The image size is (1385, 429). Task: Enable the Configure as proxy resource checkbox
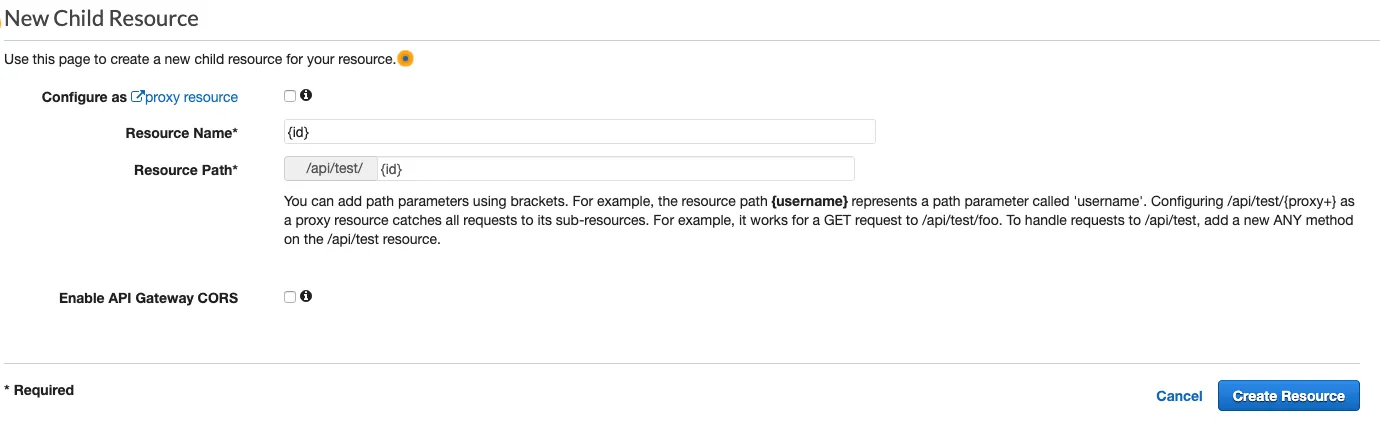coord(290,96)
